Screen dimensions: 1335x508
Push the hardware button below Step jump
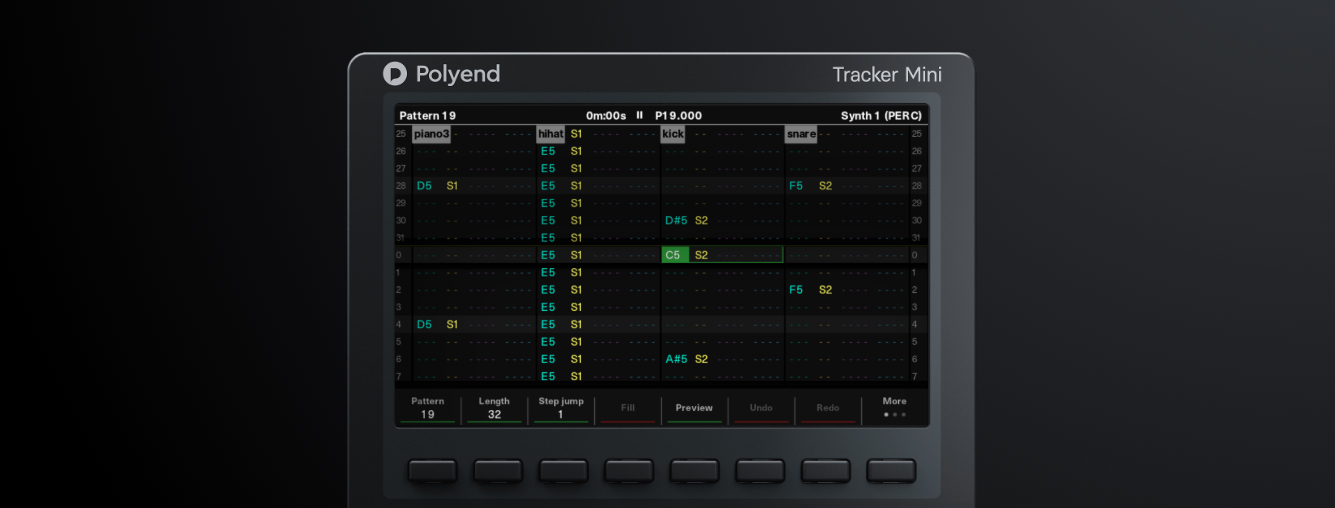[x=564, y=471]
